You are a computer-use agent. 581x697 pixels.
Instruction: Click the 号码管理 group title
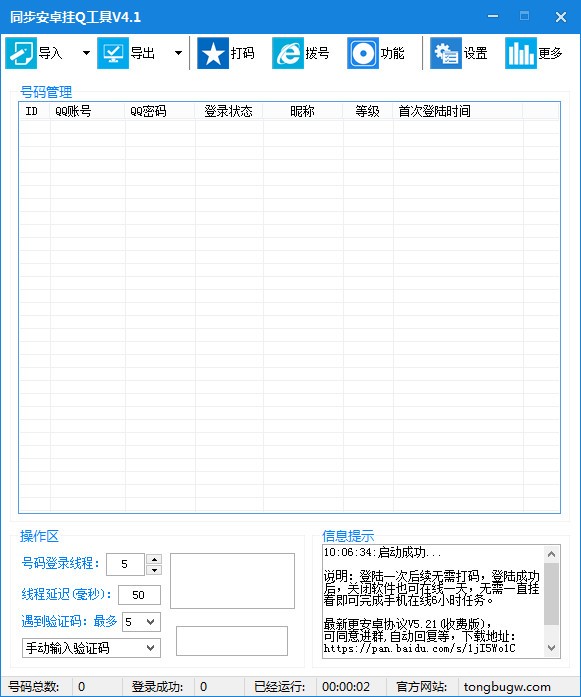[46, 92]
